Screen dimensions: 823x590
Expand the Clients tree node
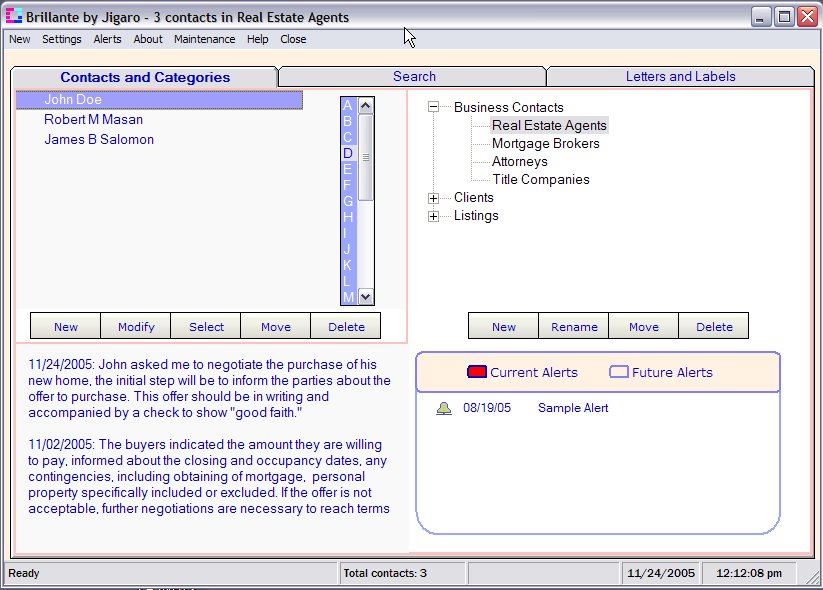click(x=433, y=198)
